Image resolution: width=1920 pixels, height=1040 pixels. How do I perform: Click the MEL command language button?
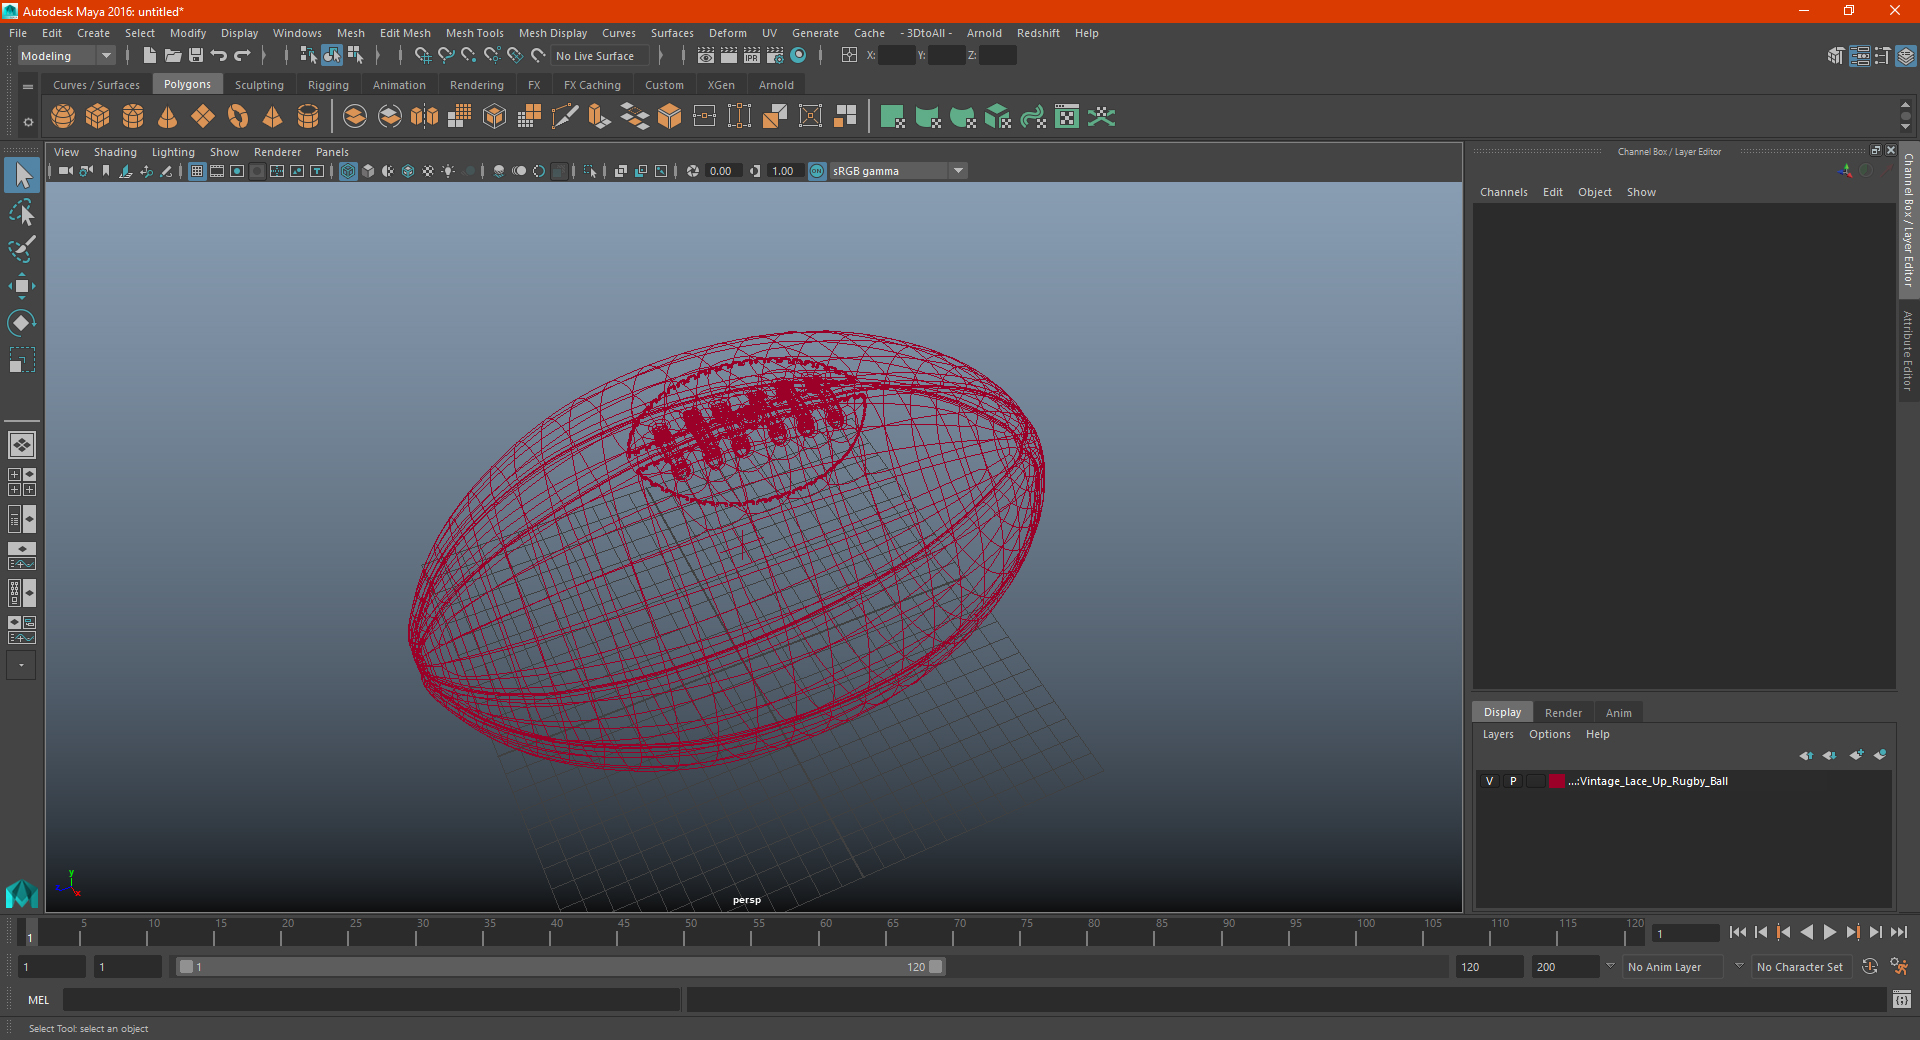coord(39,1000)
